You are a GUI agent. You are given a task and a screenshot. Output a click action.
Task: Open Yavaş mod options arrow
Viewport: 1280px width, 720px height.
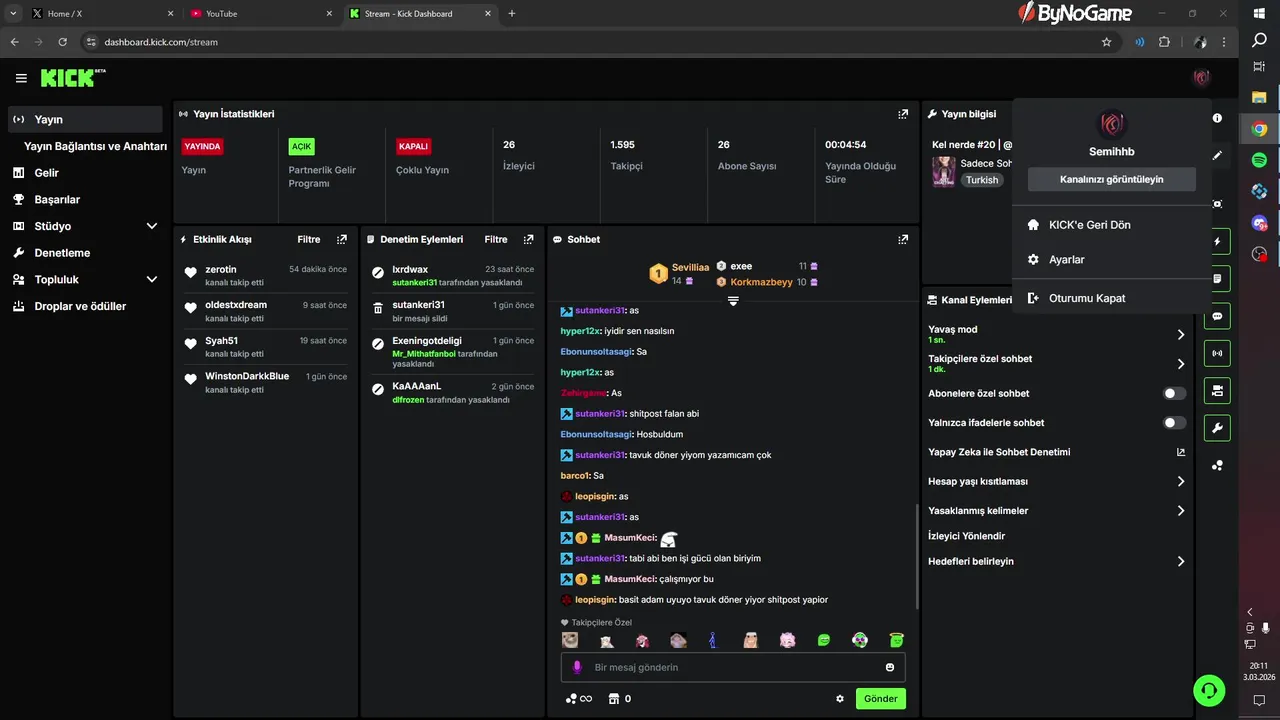(x=1181, y=335)
